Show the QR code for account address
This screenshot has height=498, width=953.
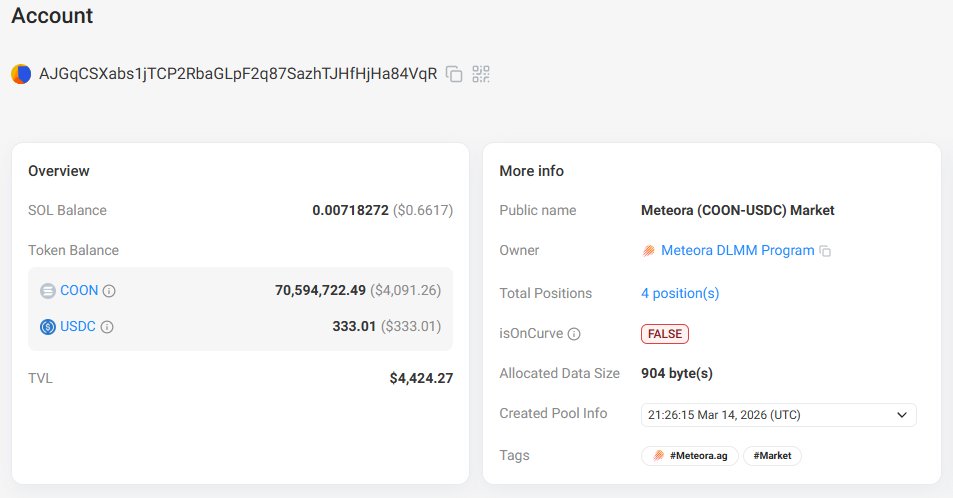(481, 74)
